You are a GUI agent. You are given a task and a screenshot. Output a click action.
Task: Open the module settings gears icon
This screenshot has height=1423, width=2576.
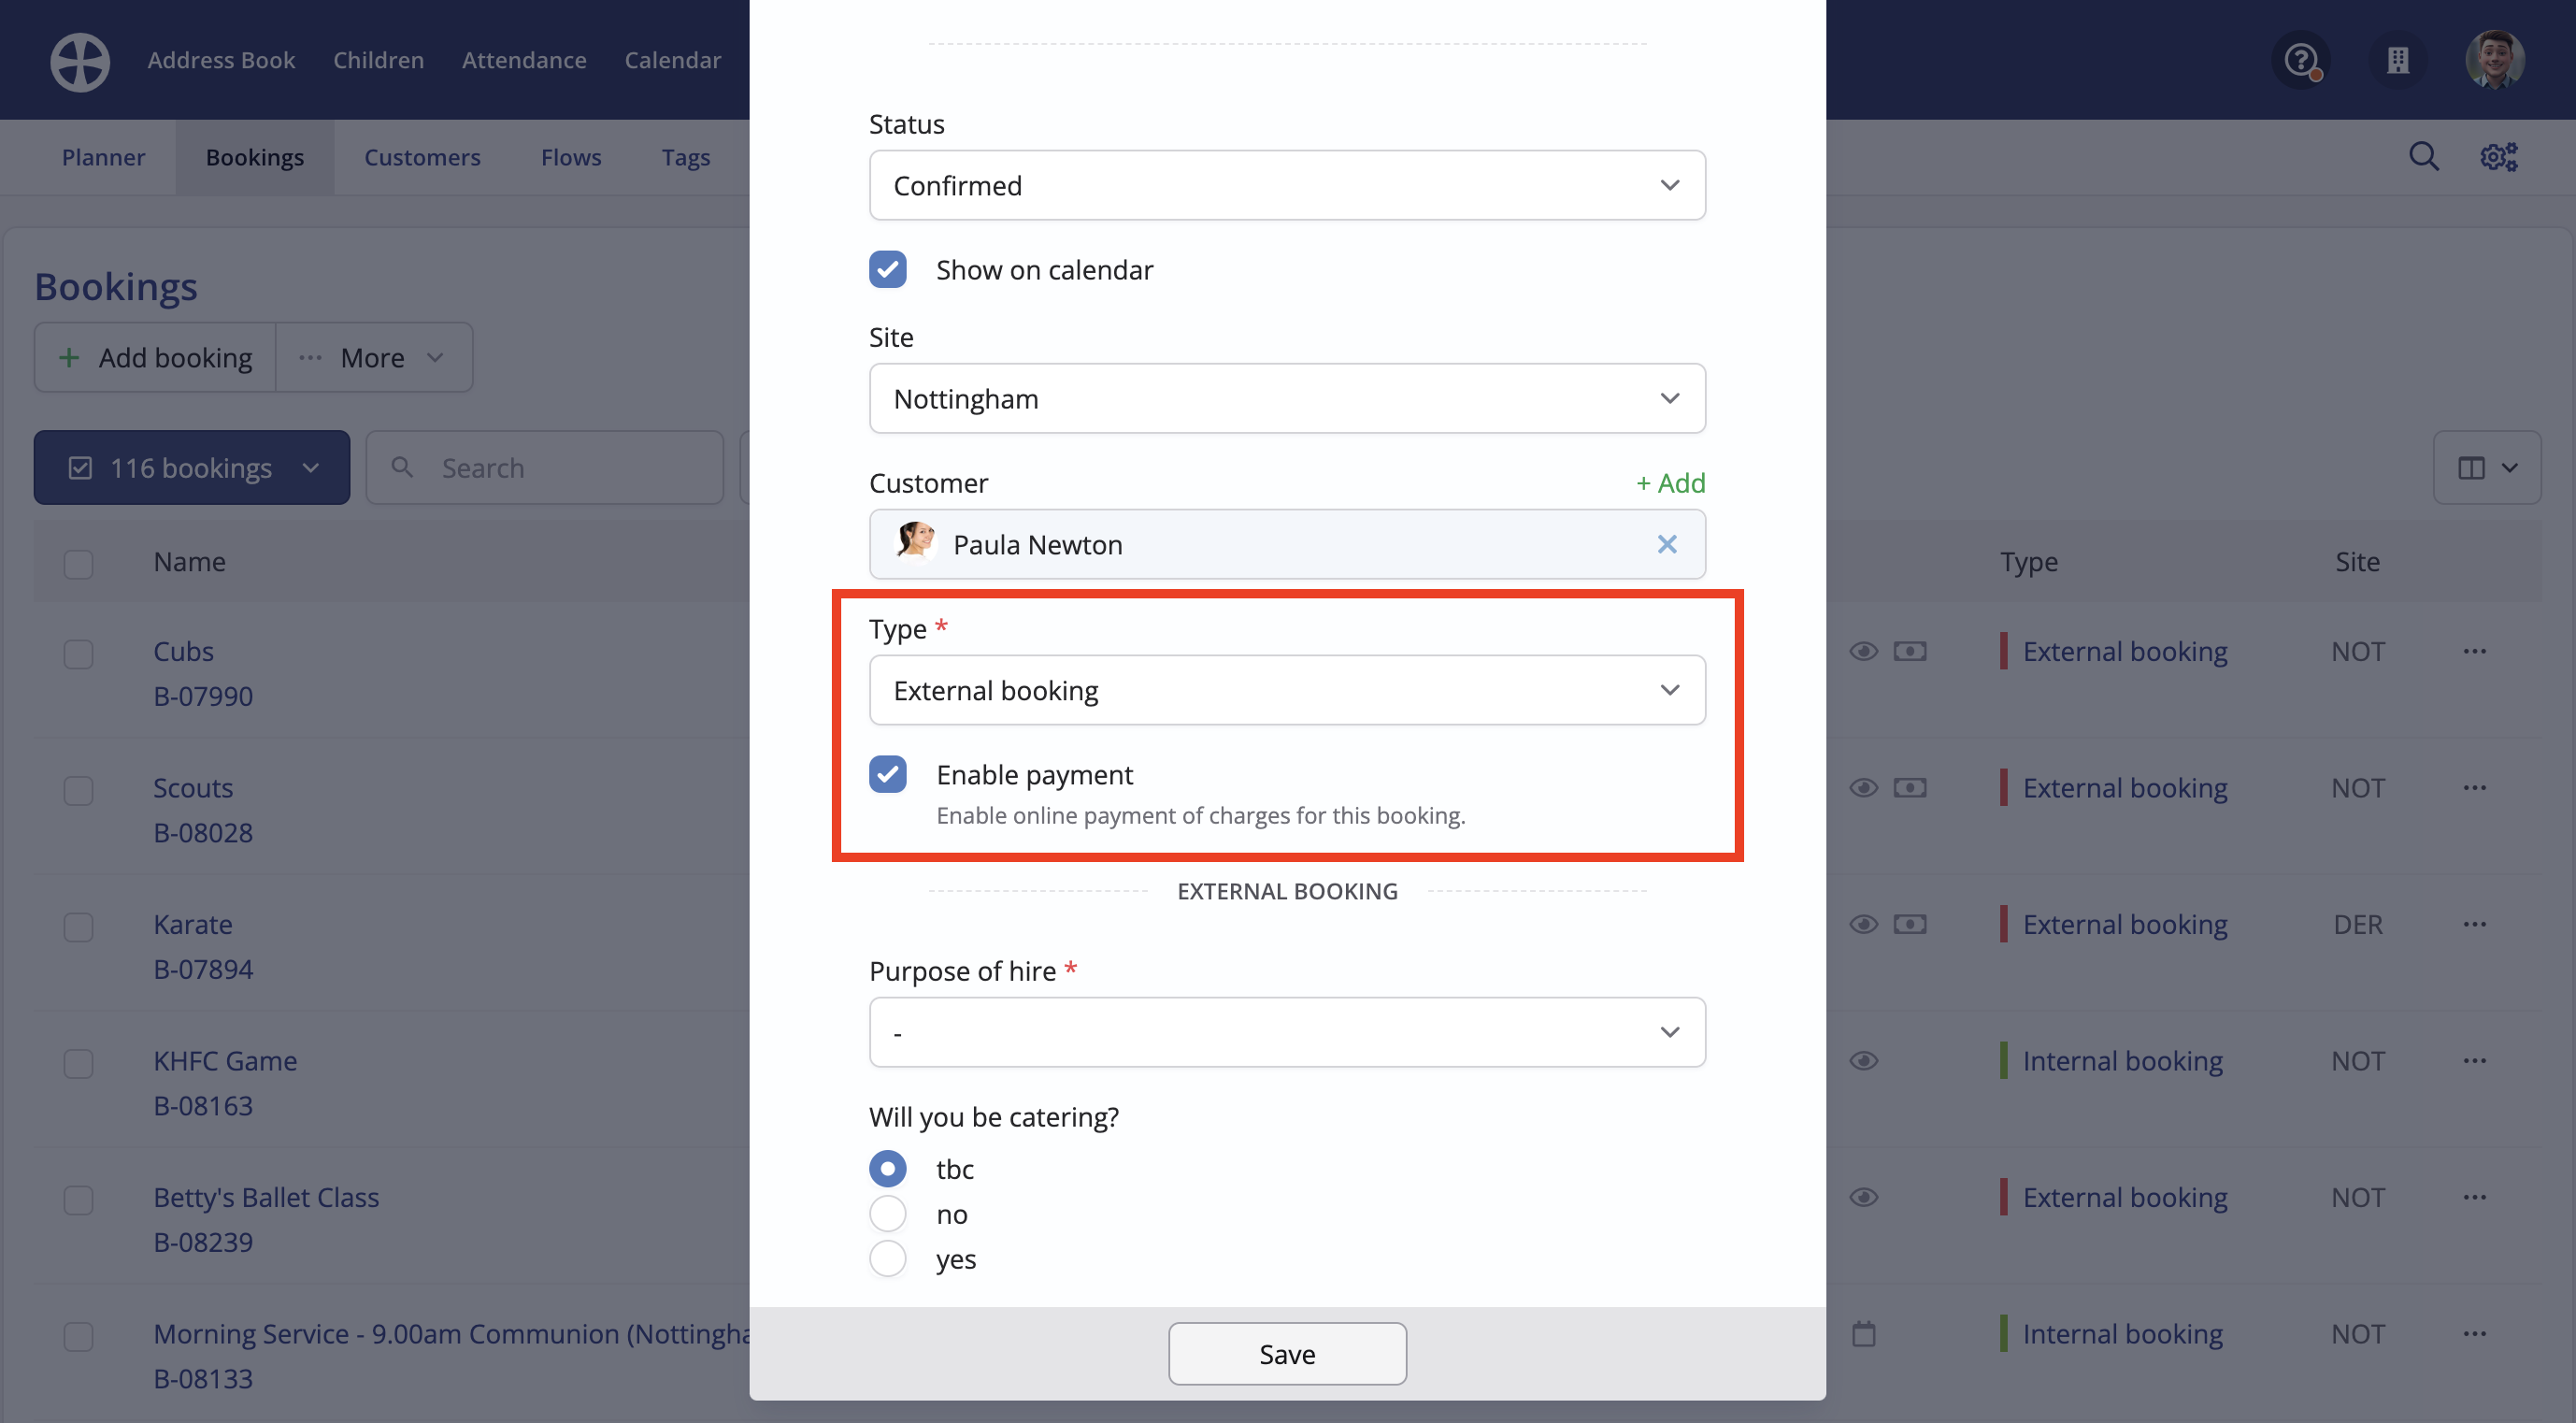(2498, 157)
